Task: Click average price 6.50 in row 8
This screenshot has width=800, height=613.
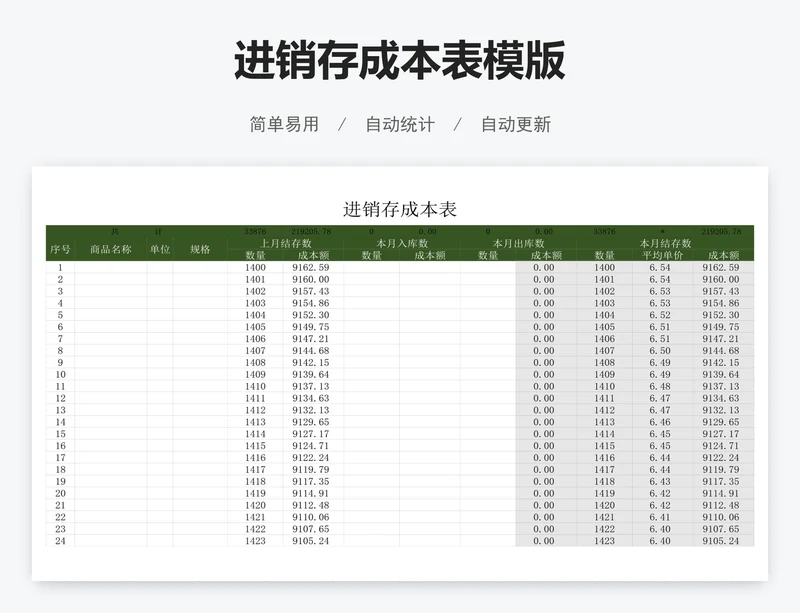Action: [660, 351]
